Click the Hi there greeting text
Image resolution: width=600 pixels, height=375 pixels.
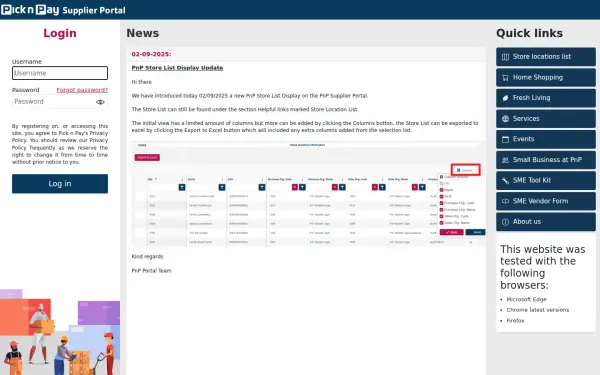(x=142, y=82)
